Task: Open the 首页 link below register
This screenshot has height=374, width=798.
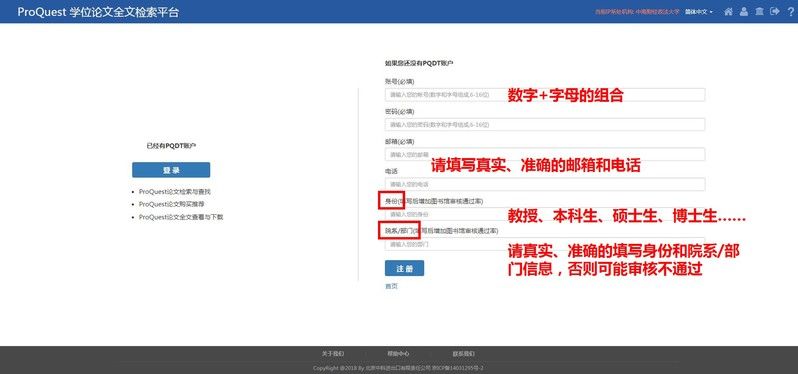Action: [391, 286]
